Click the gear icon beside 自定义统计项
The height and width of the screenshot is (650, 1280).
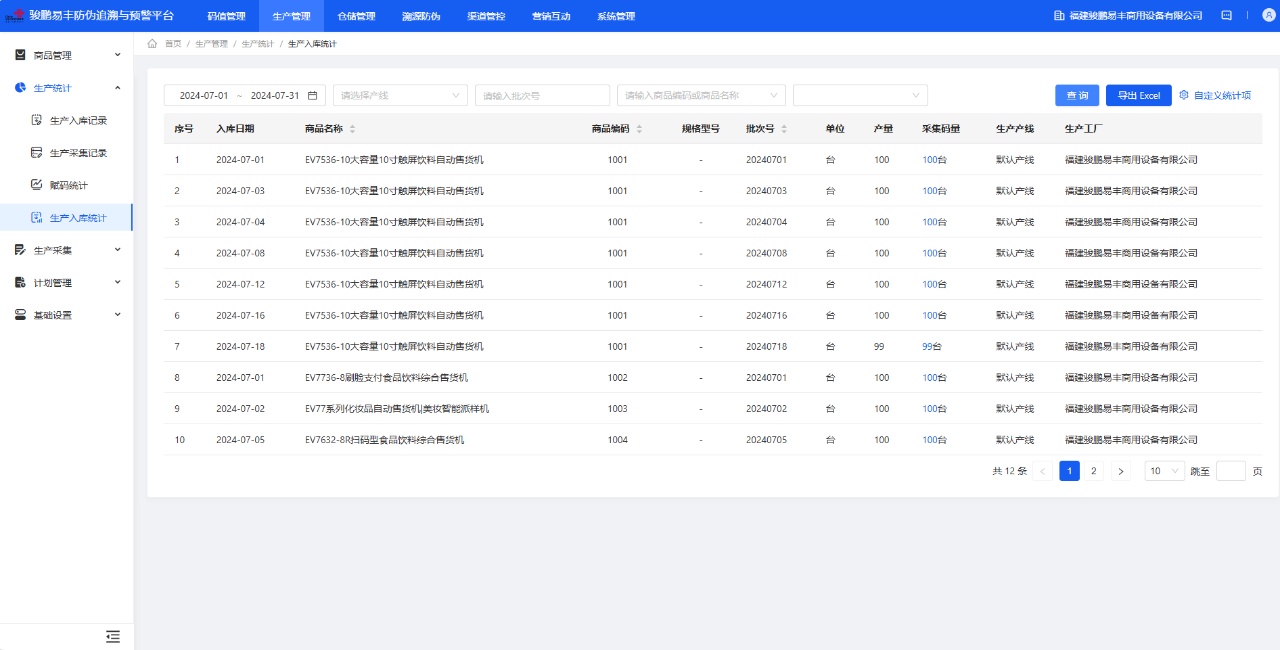tap(1184, 95)
